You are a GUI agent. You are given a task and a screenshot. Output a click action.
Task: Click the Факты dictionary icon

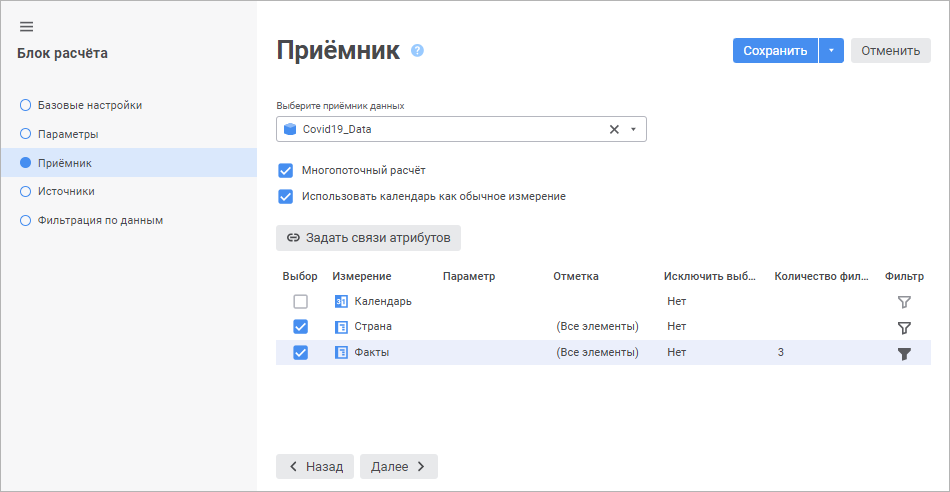click(x=342, y=353)
